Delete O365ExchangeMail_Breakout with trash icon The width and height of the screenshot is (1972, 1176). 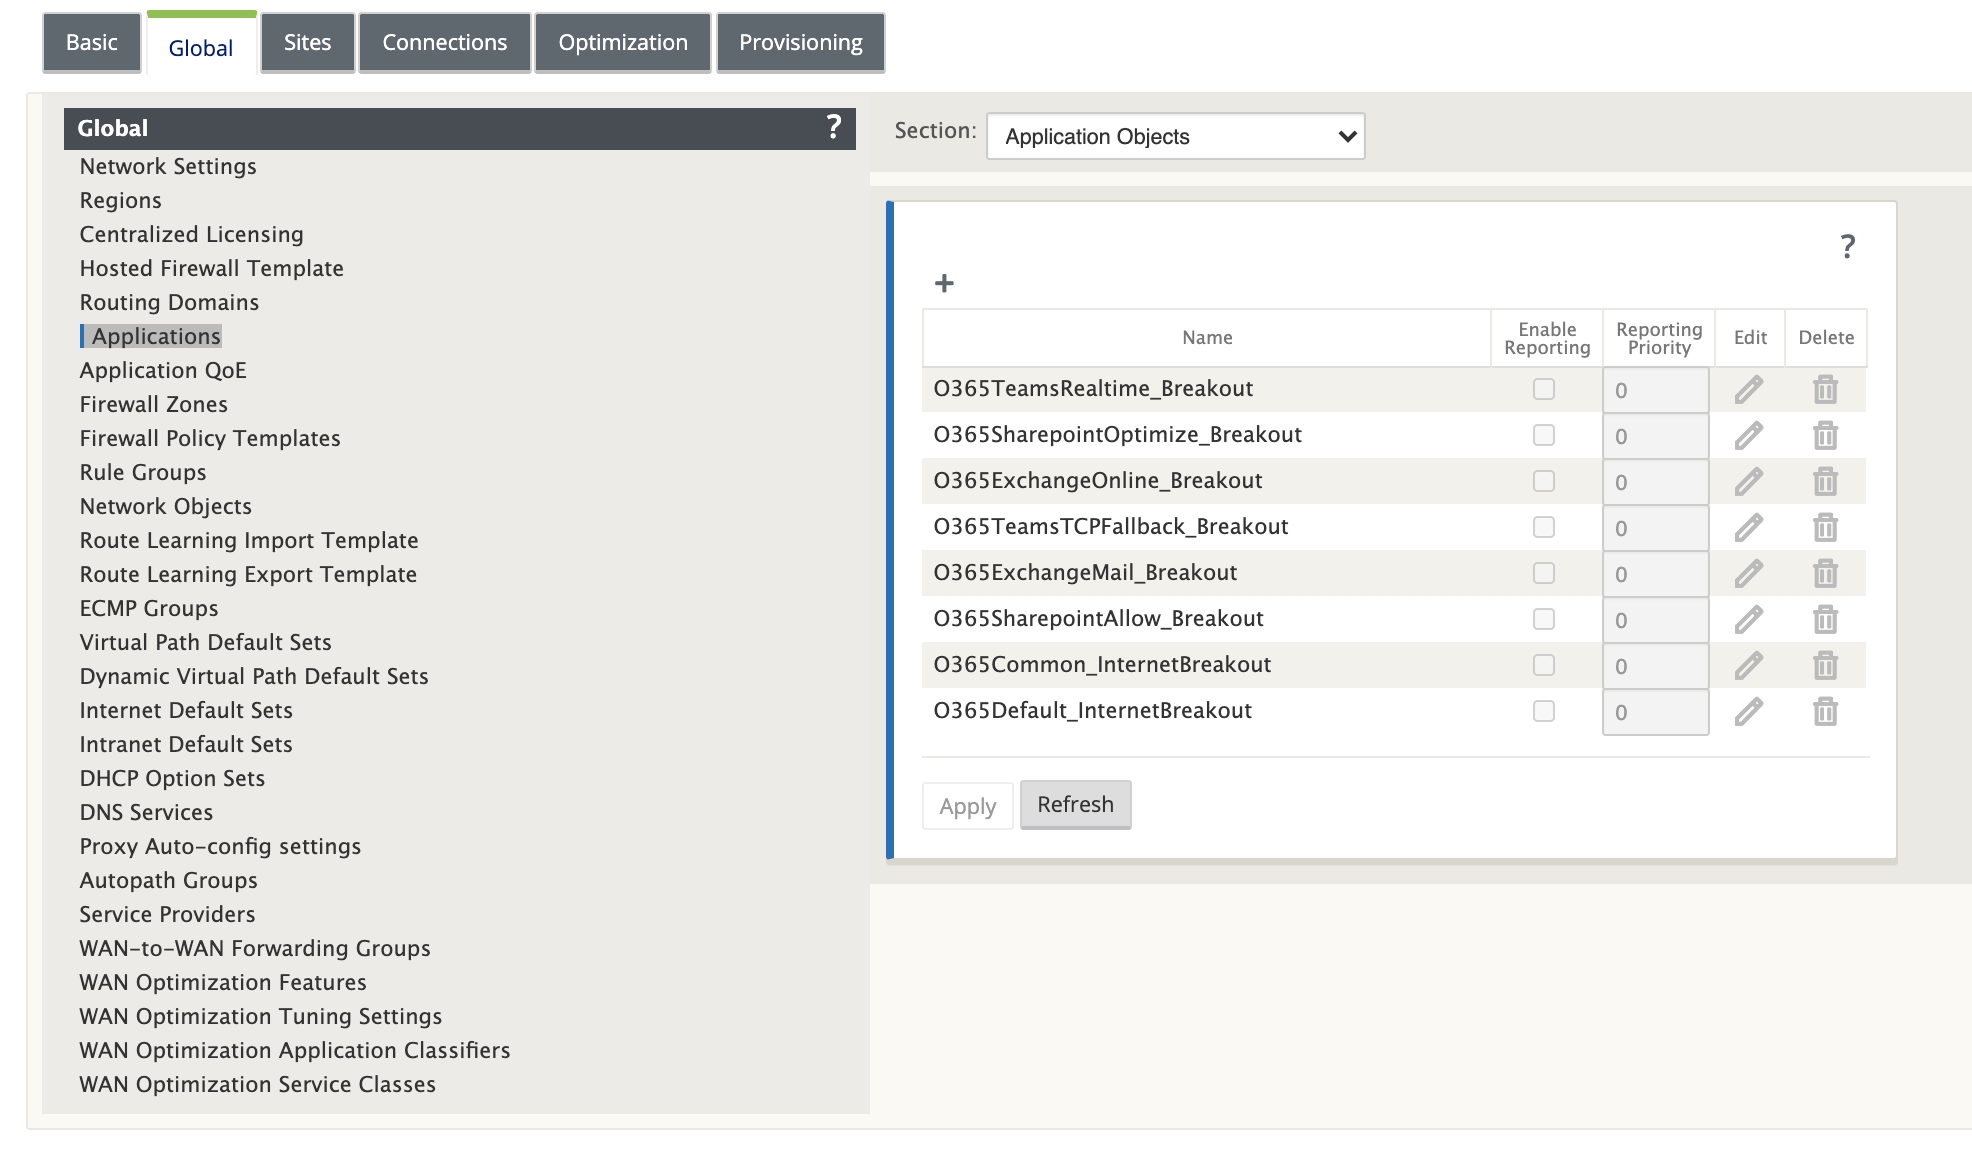pyautogui.click(x=1825, y=573)
